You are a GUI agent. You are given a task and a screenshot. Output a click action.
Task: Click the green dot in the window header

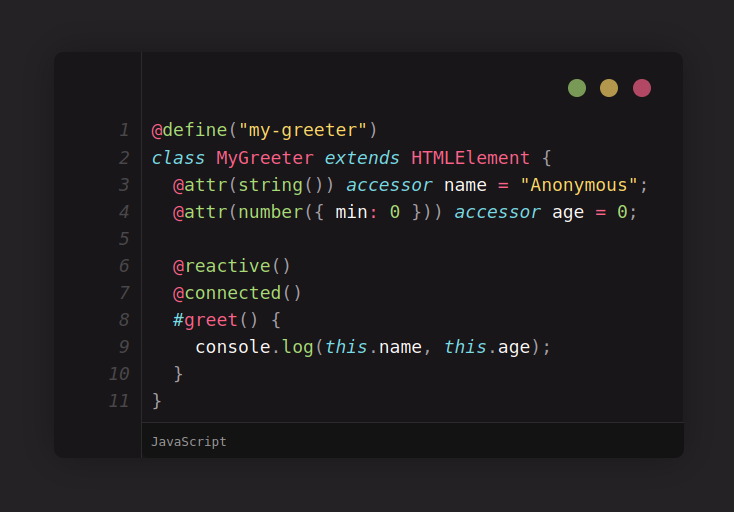point(577,88)
